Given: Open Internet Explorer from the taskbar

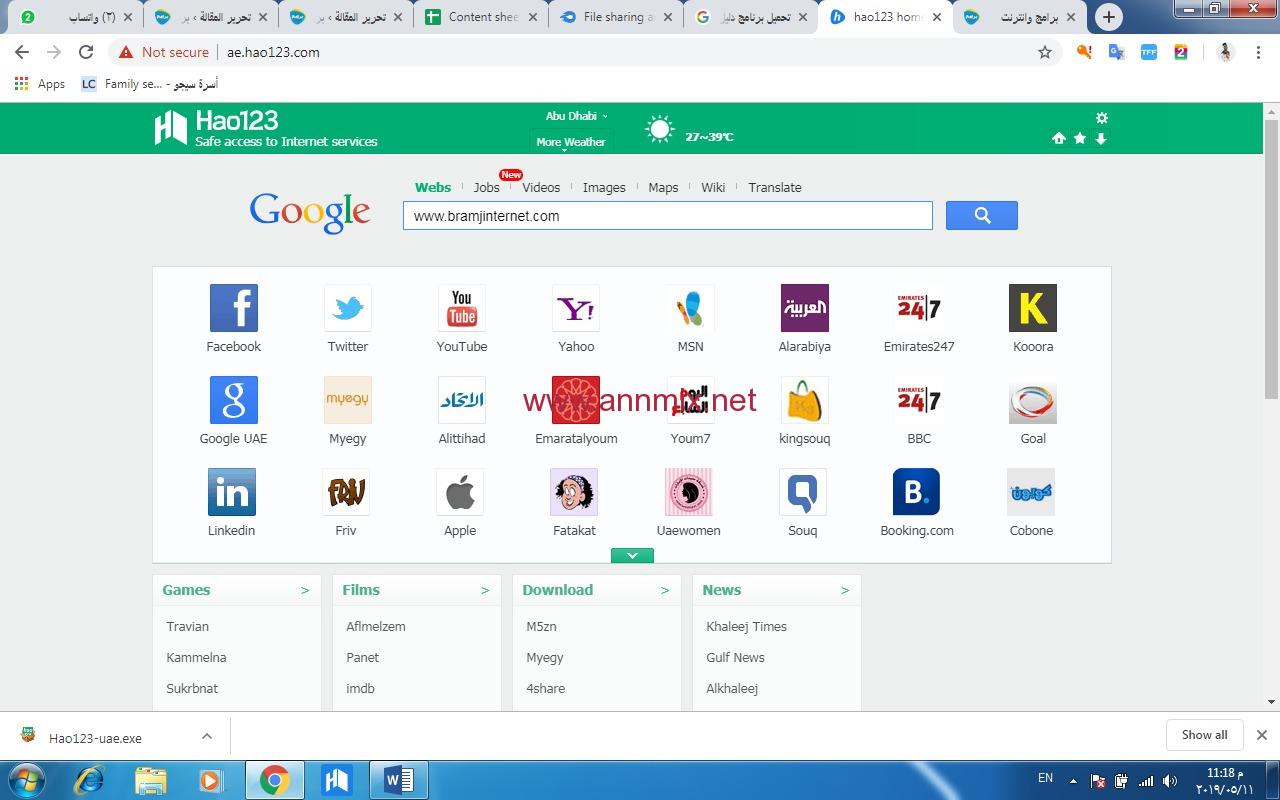Looking at the screenshot, I should [90, 780].
